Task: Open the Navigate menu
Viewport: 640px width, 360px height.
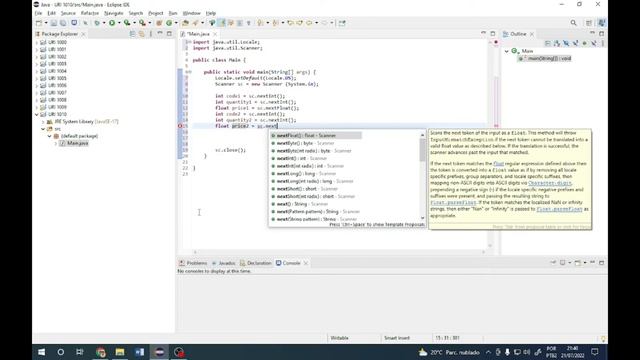Action: click(x=113, y=13)
